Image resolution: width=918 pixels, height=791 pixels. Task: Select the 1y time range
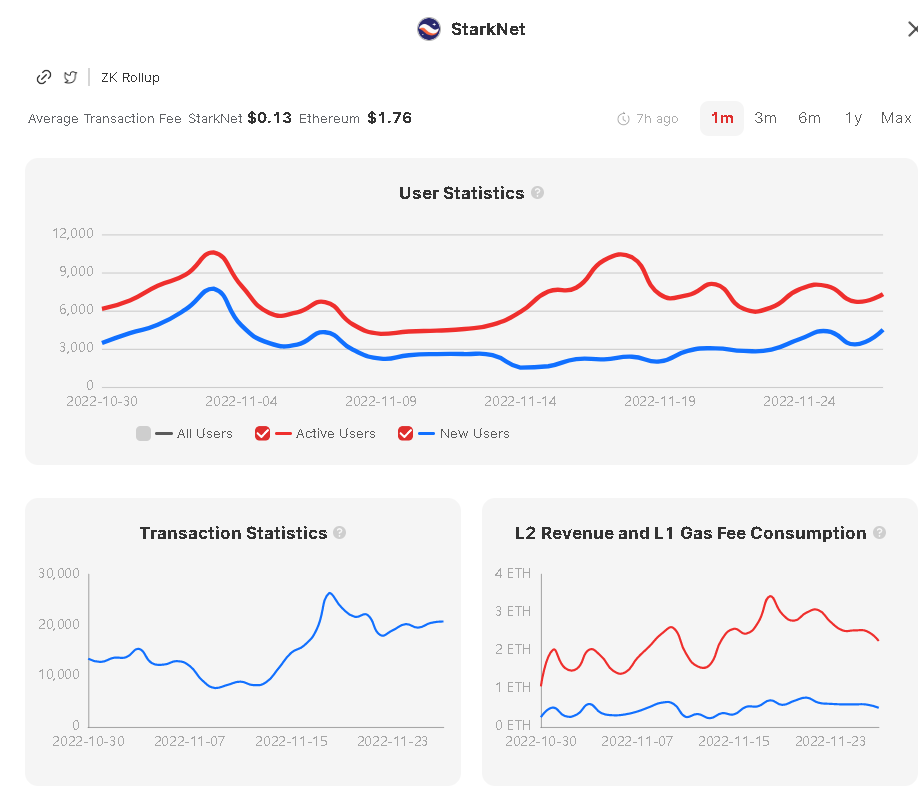coord(853,118)
